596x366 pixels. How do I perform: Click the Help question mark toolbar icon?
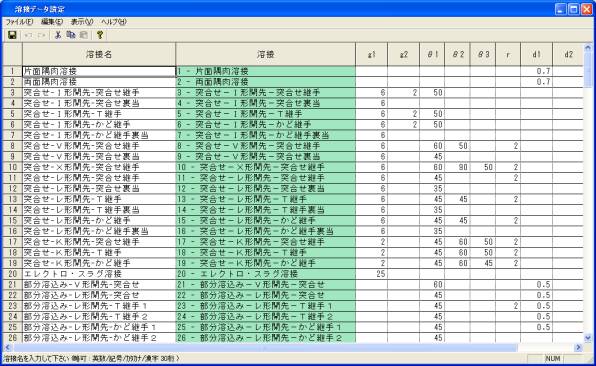pyautogui.click(x=100, y=35)
